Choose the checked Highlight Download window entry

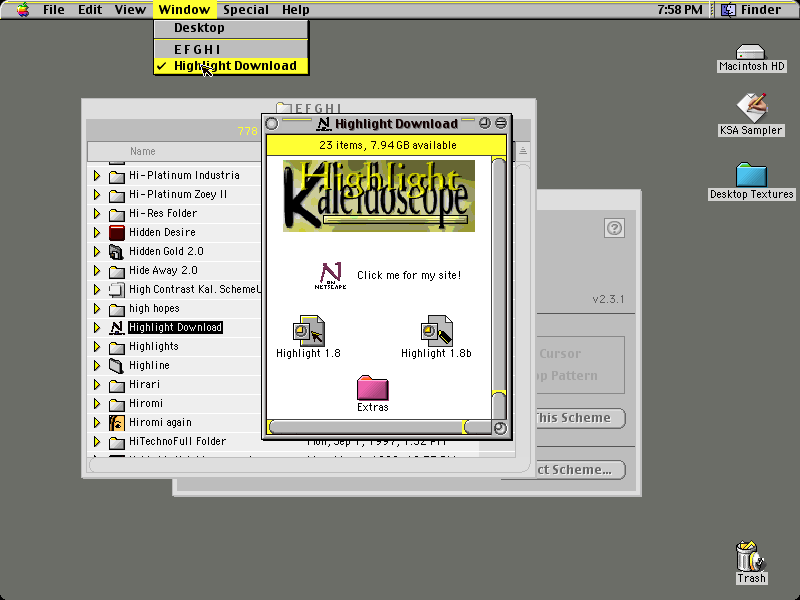pyautogui.click(x=231, y=66)
